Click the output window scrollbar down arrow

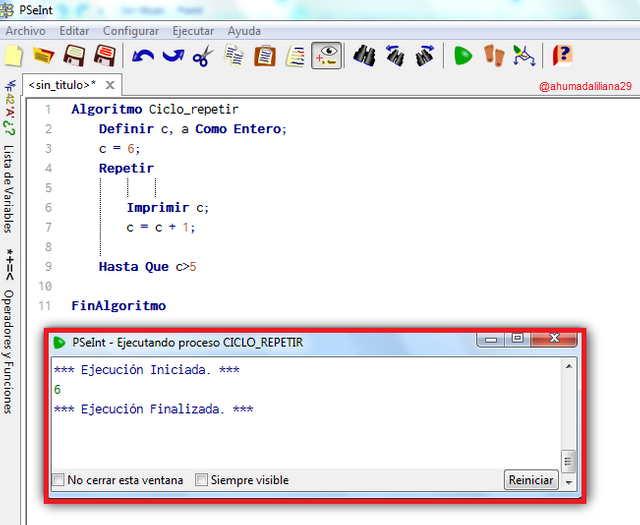[569, 483]
